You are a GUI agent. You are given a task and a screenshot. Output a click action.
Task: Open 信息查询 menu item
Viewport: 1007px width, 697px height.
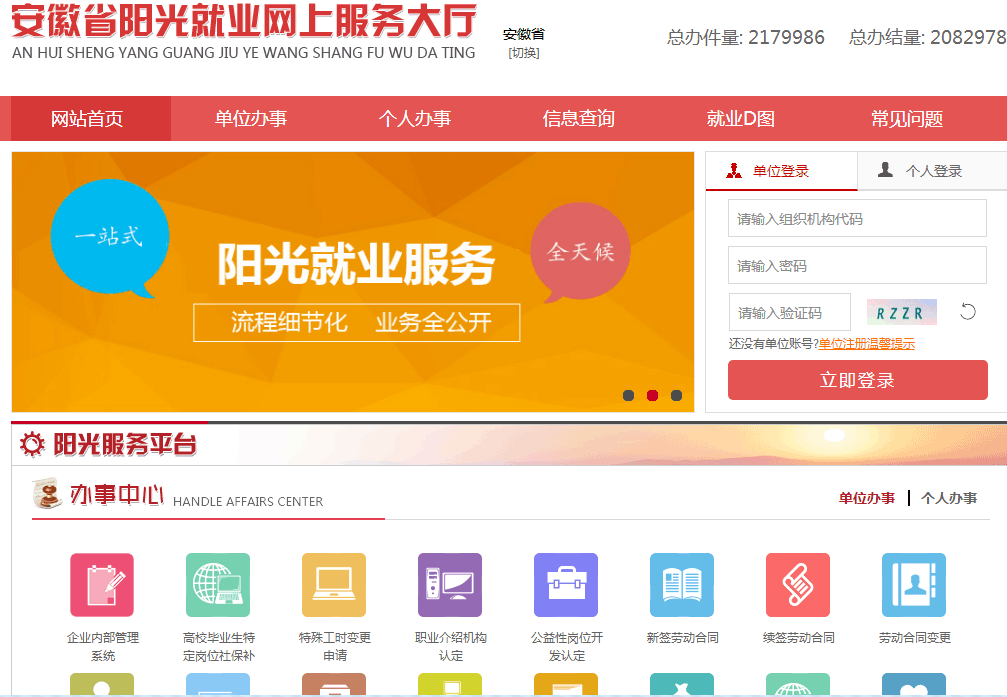tap(578, 119)
